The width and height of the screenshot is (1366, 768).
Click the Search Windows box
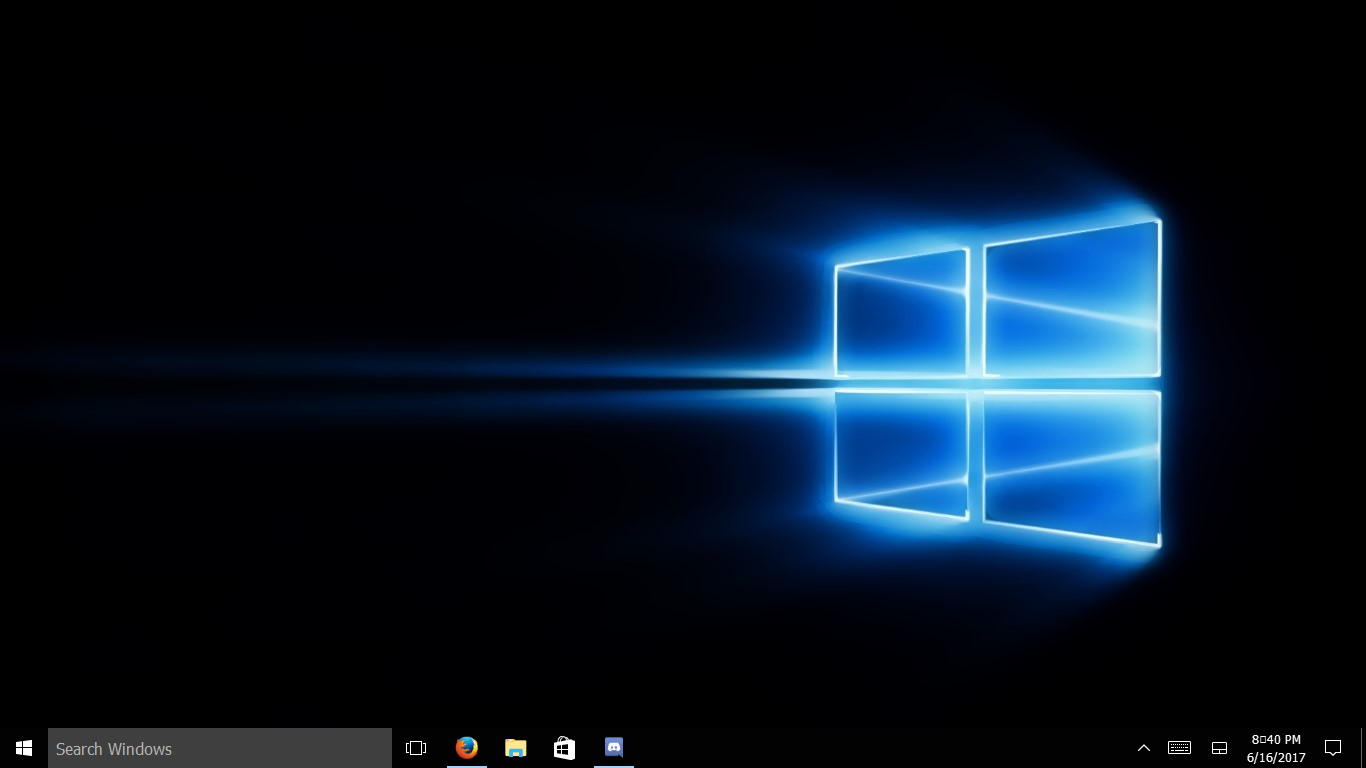[220, 748]
